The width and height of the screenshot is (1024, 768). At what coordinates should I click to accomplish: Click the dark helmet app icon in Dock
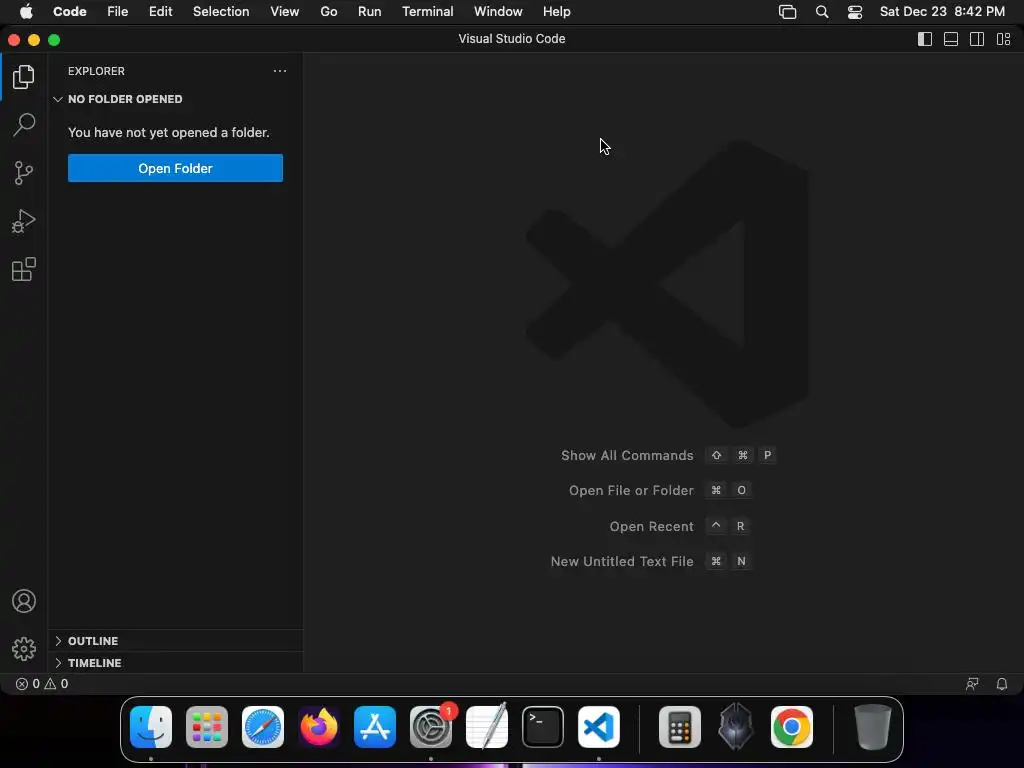pyautogui.click(x=735, y=727)
